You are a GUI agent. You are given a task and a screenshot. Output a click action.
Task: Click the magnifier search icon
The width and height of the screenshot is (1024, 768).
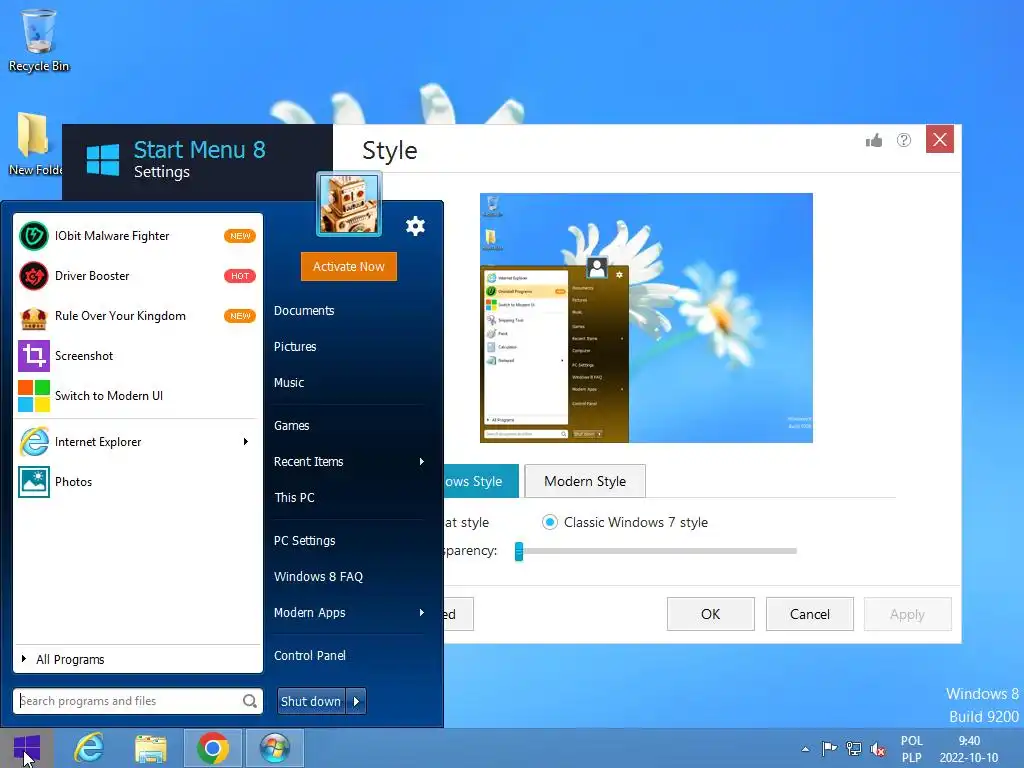tap(249, 701)
